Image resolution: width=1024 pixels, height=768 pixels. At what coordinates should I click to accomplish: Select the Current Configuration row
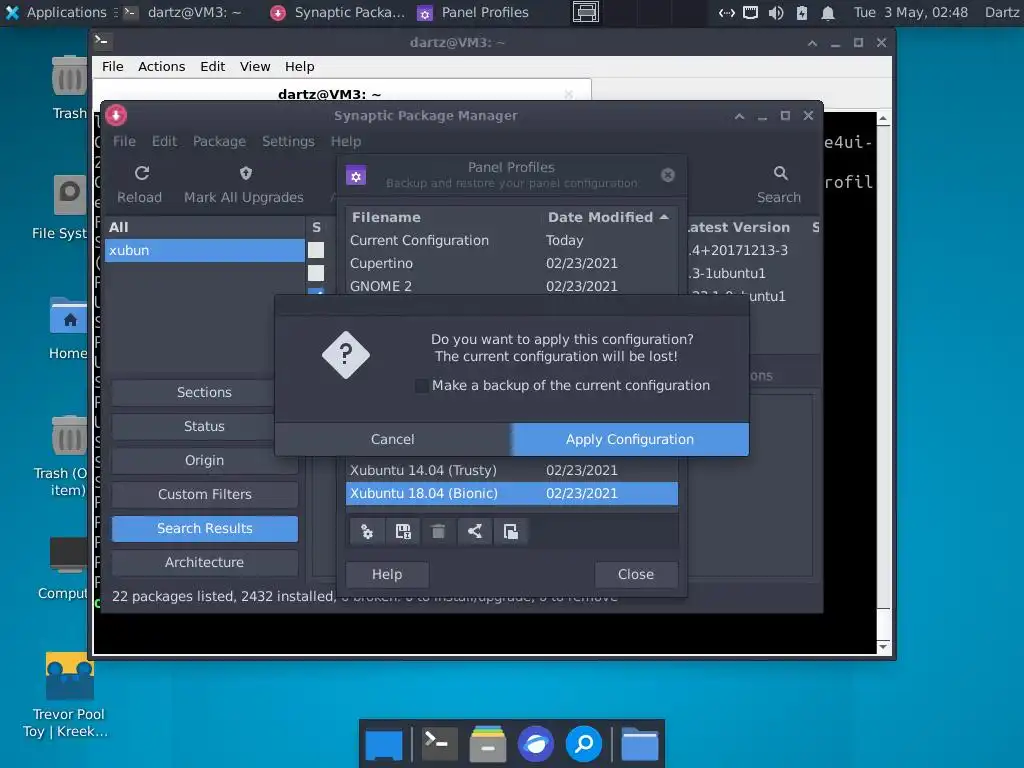(x=511, y=240)
